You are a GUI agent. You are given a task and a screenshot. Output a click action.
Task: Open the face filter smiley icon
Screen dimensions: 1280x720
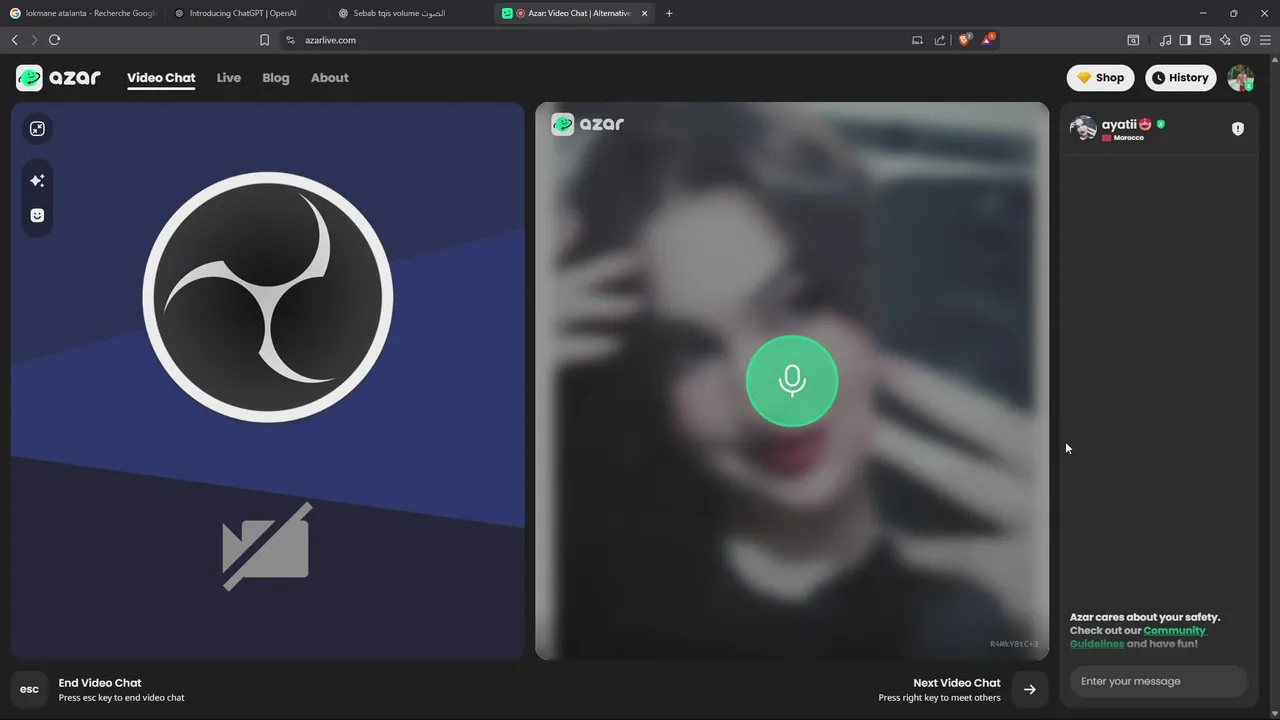click(x=37, y=215)
